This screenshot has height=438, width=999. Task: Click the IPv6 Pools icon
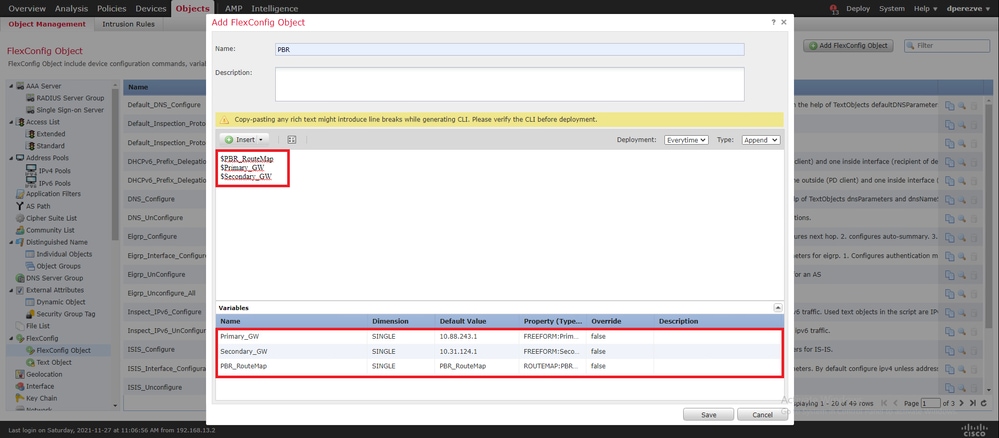pos(31,183)
